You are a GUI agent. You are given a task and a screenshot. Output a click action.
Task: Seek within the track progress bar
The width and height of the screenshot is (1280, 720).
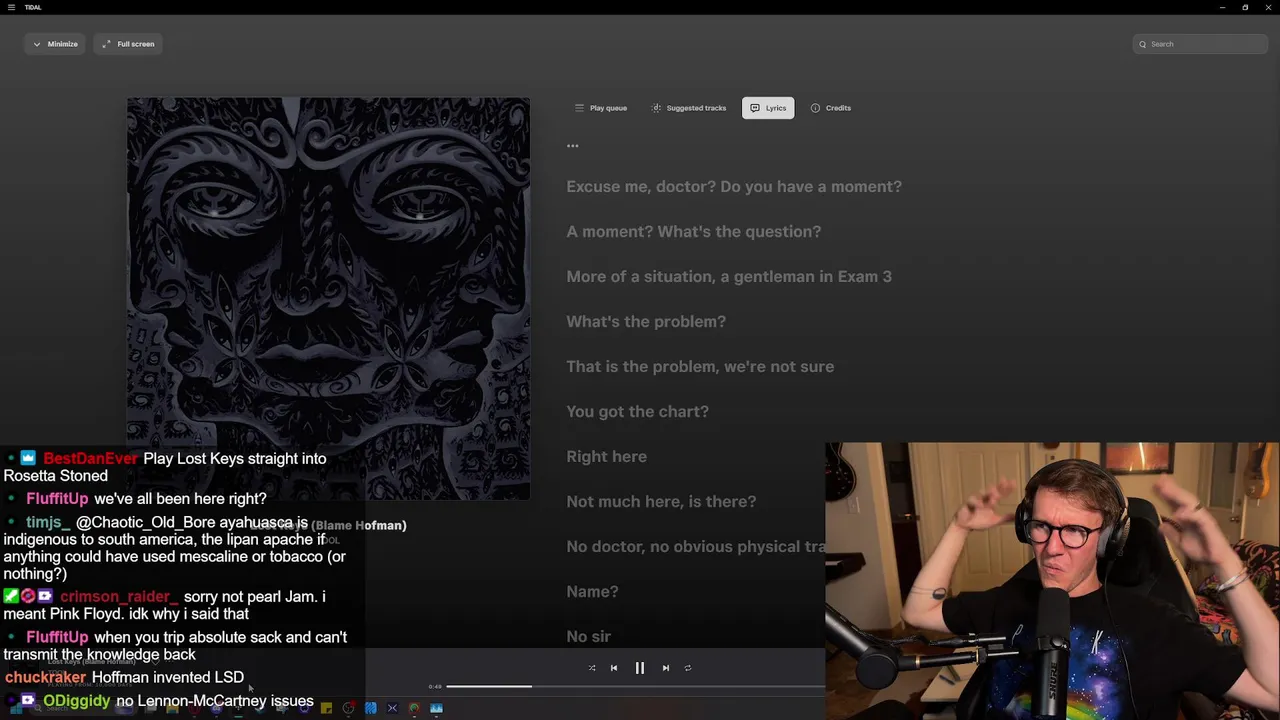635,687
